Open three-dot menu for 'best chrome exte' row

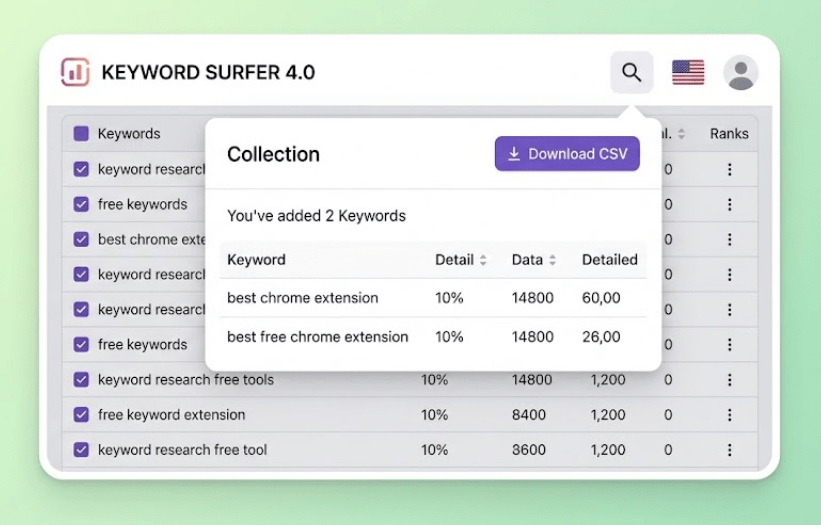pyautogui.click(x=729, y=239)
